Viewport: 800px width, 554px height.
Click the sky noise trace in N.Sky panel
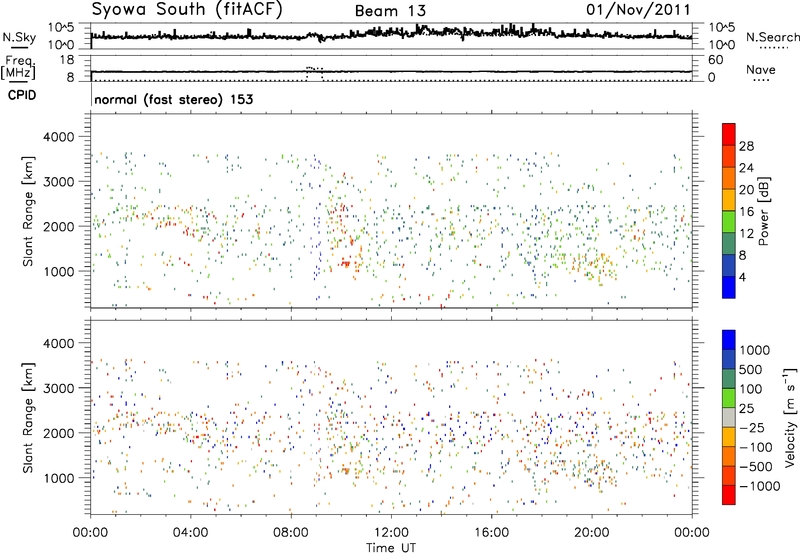[x=391, y=35]
